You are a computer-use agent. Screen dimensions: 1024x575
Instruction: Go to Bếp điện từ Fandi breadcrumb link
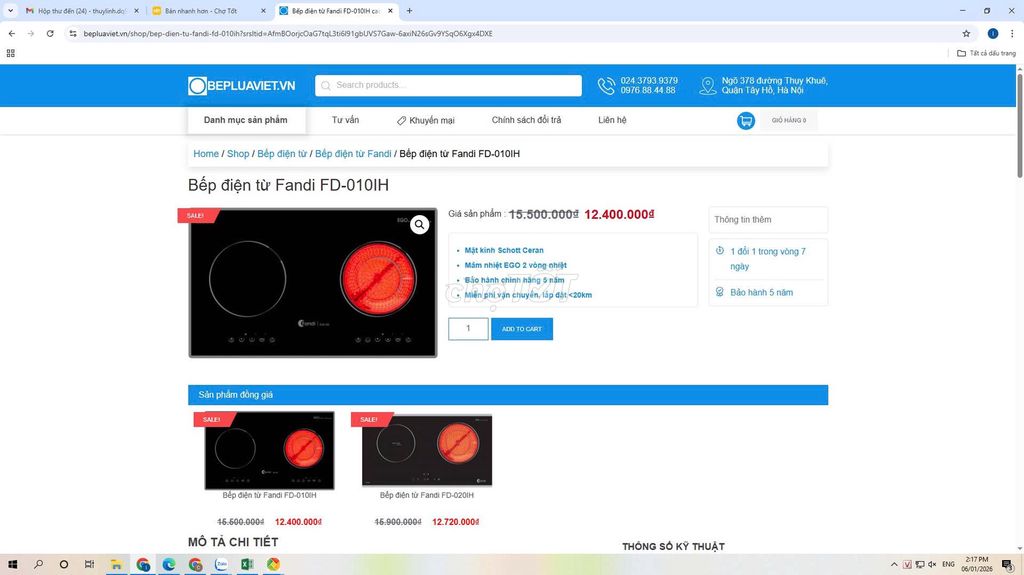pos(353,154)
